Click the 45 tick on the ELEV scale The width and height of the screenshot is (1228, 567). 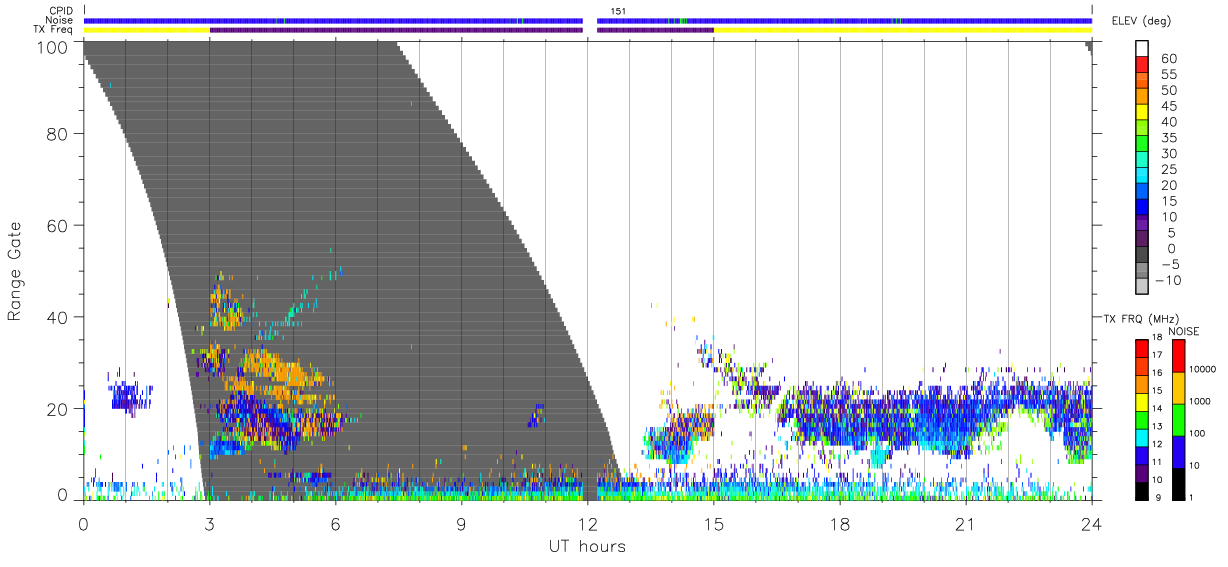click(1167, 106)
